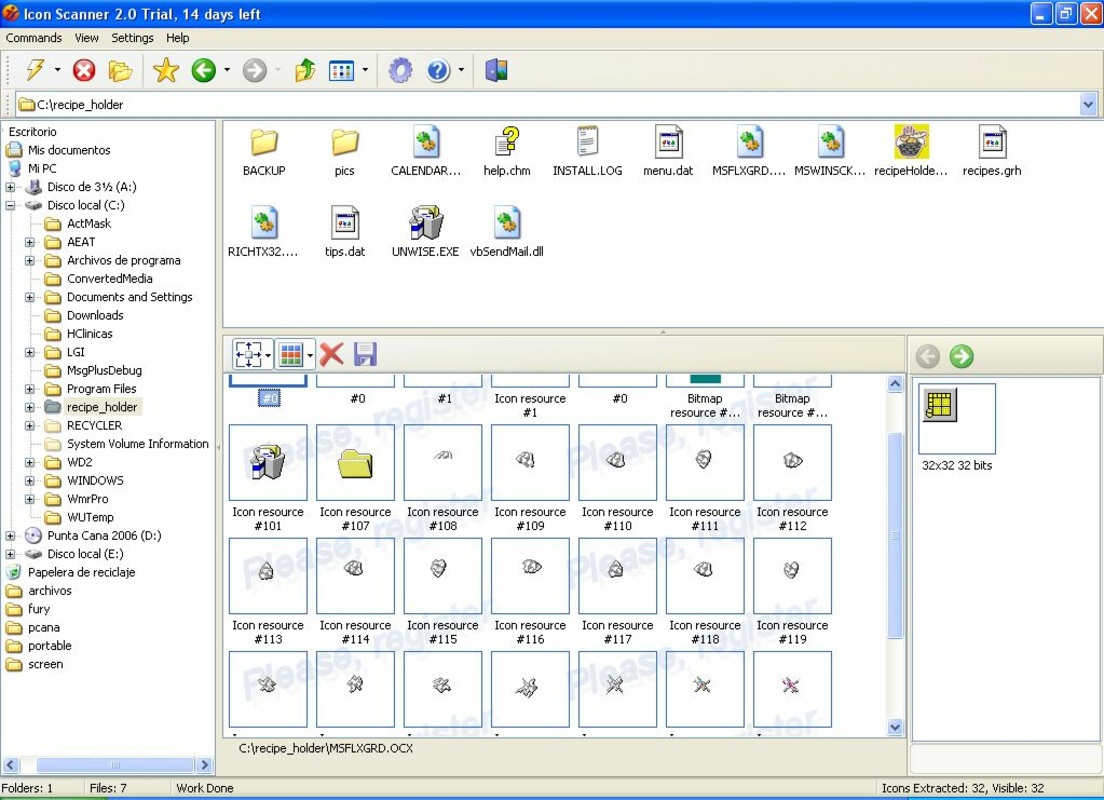The height and width of the screenshot is (800, 1104).
Task: Click the red stop scan icon
Action: pos(84,70)
